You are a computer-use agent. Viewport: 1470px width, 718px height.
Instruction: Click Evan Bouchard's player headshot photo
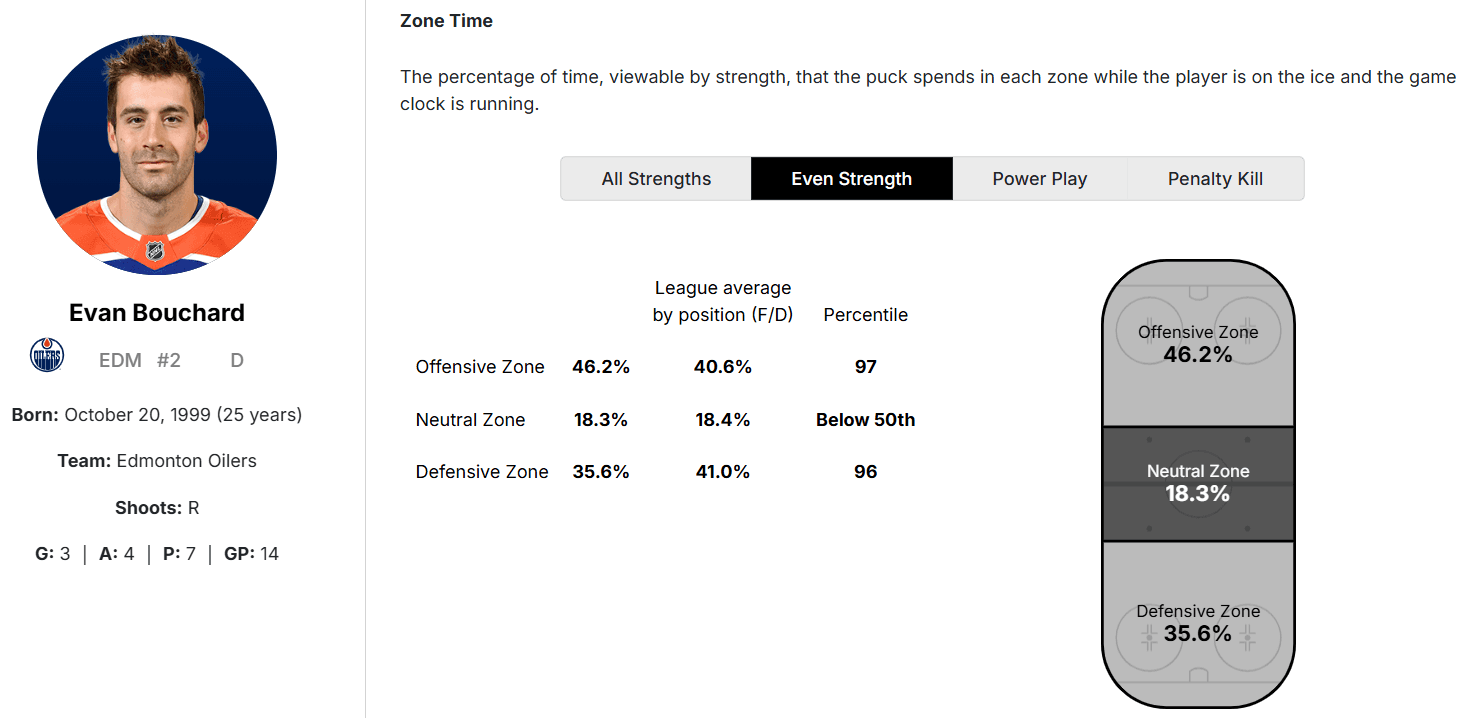157,155
